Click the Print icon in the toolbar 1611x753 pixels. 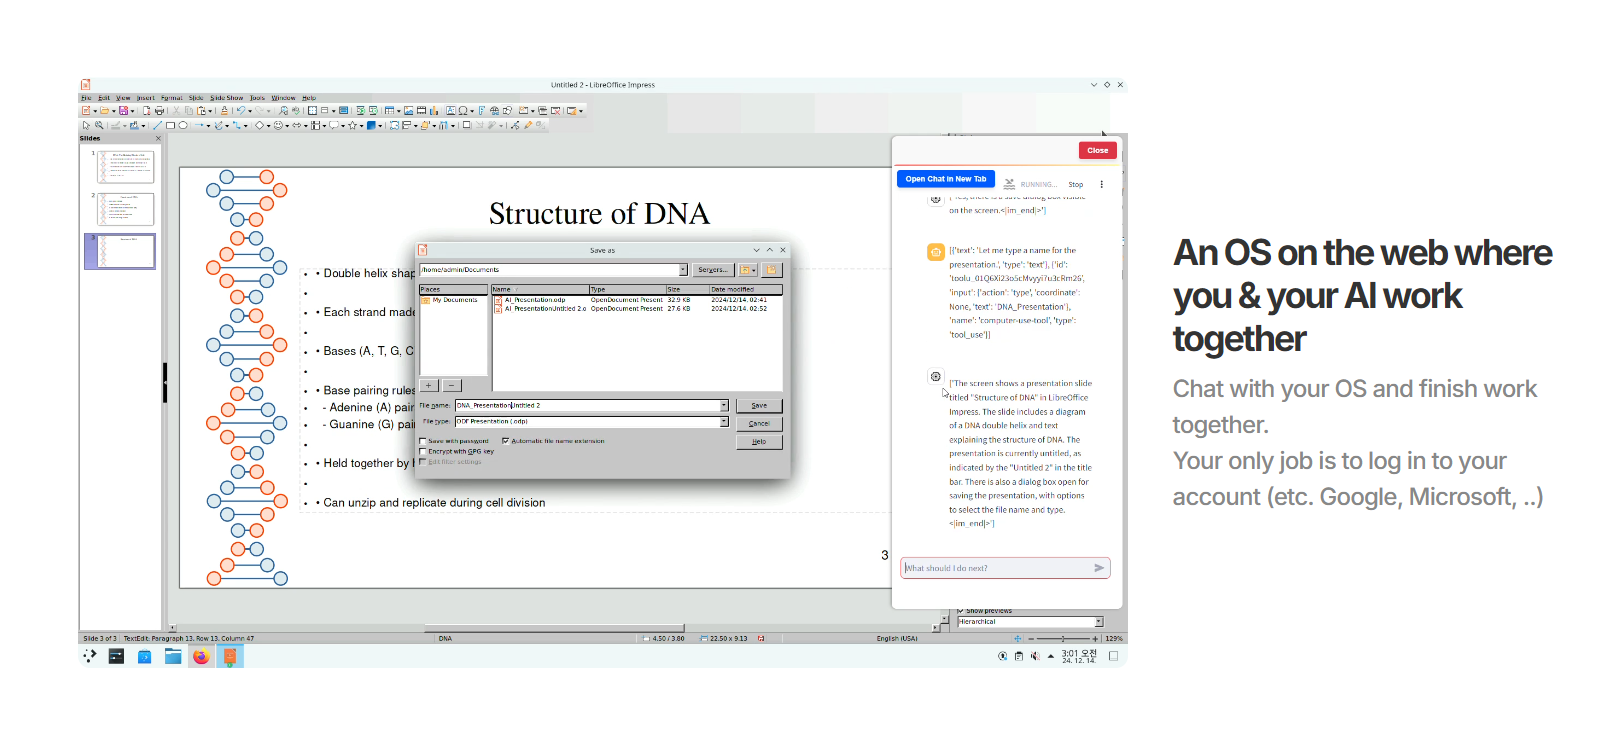(x=159, y=111)
